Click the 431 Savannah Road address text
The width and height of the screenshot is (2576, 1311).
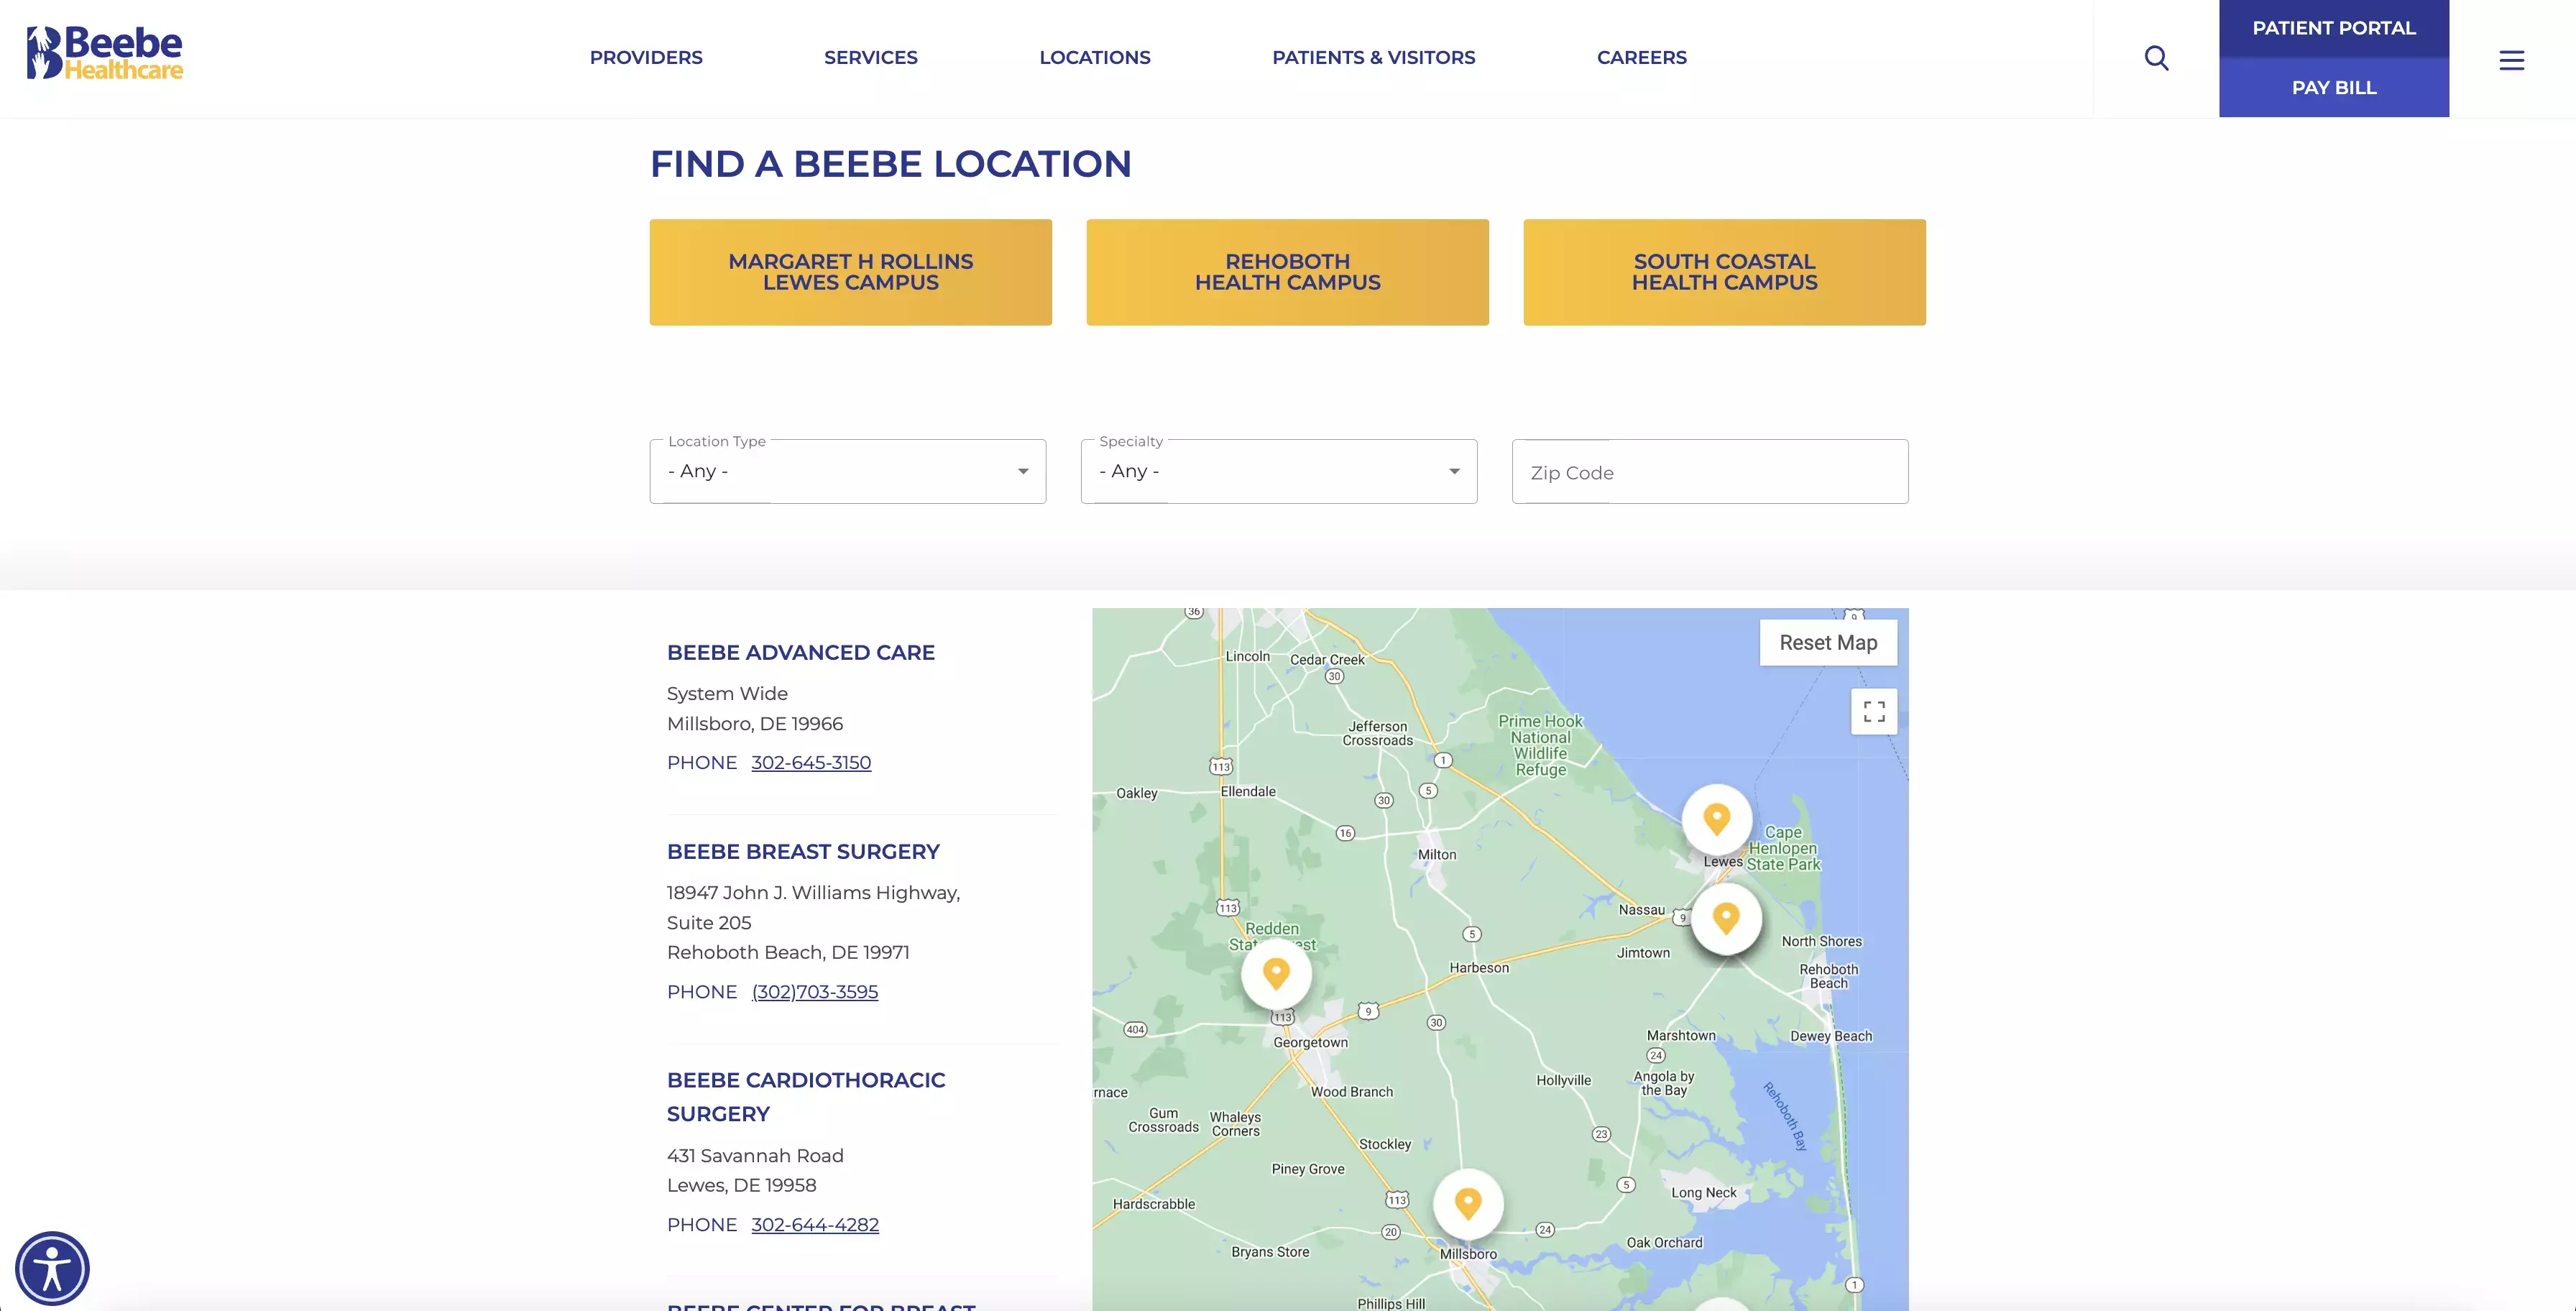[x=755, y=1156]
